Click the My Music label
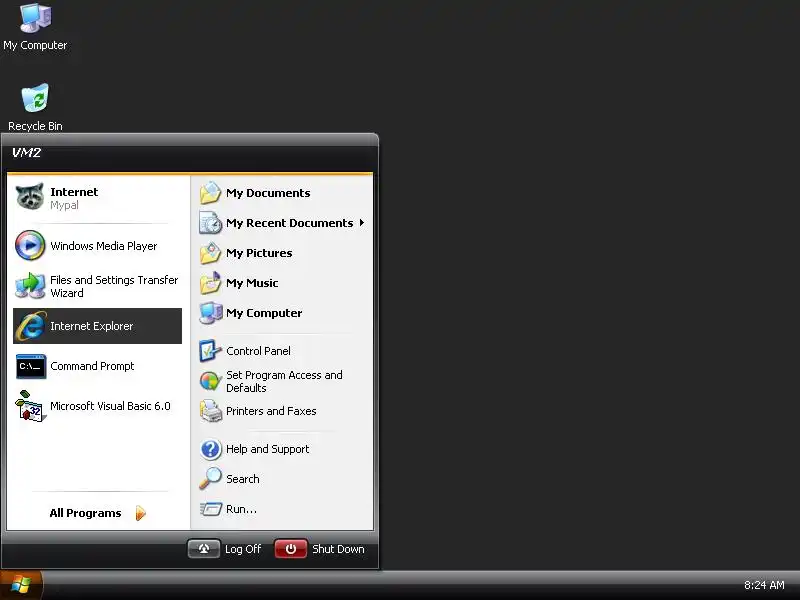This screenshot has width=800, height=600. point(252,283)
